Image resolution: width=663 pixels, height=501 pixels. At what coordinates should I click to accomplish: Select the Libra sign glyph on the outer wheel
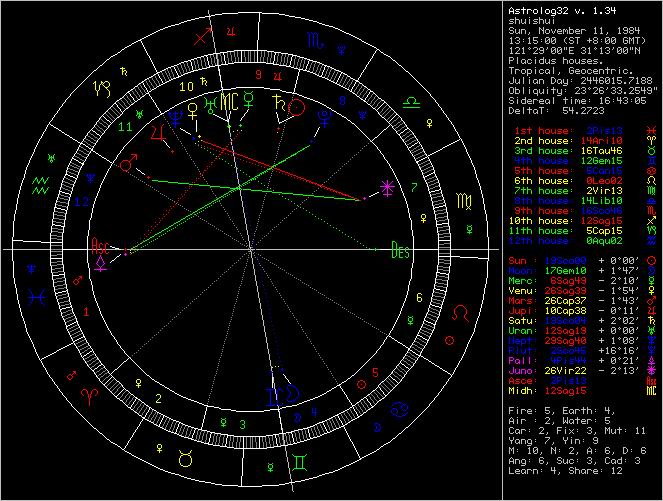tap(411, 102)
